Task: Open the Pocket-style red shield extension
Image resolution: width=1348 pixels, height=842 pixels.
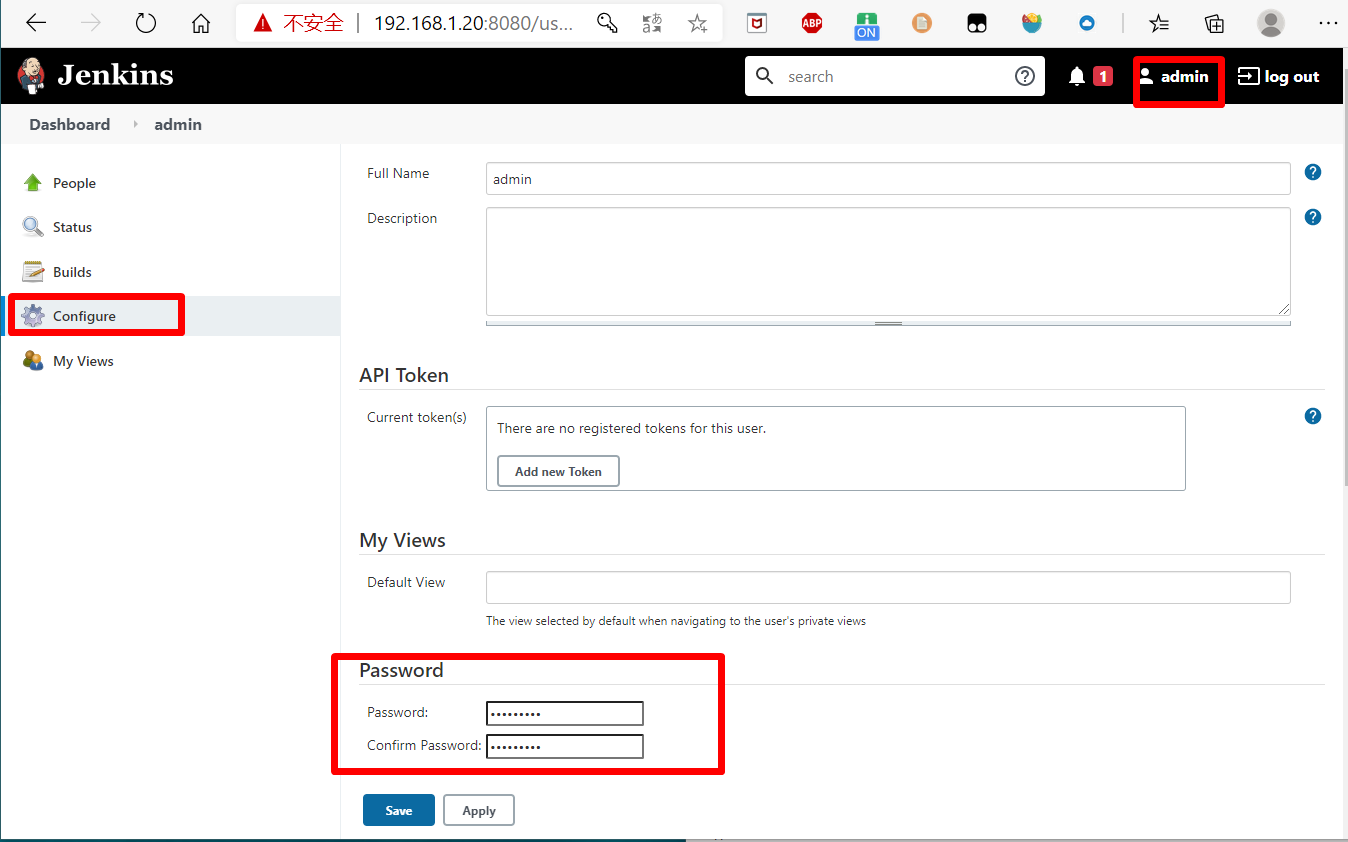Action: click(757, 23)
